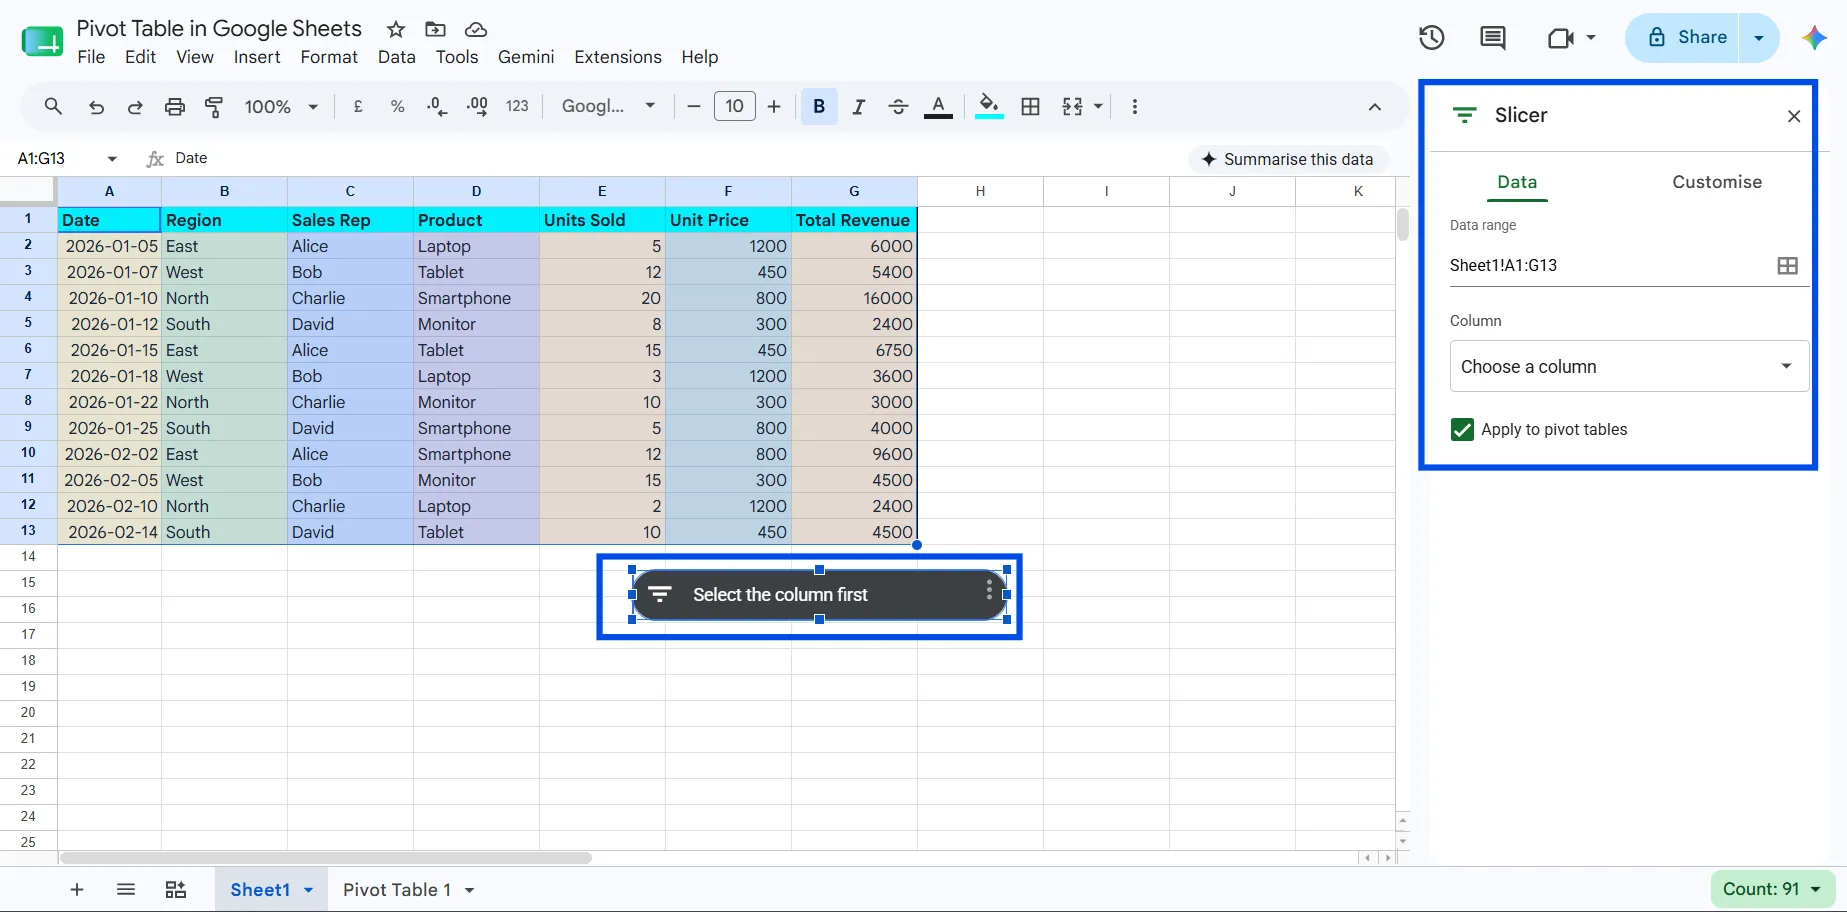The width and height of the screenshot is (1847, 912).
Task: Format as currency with pound icon
Action: click(358, 106)
